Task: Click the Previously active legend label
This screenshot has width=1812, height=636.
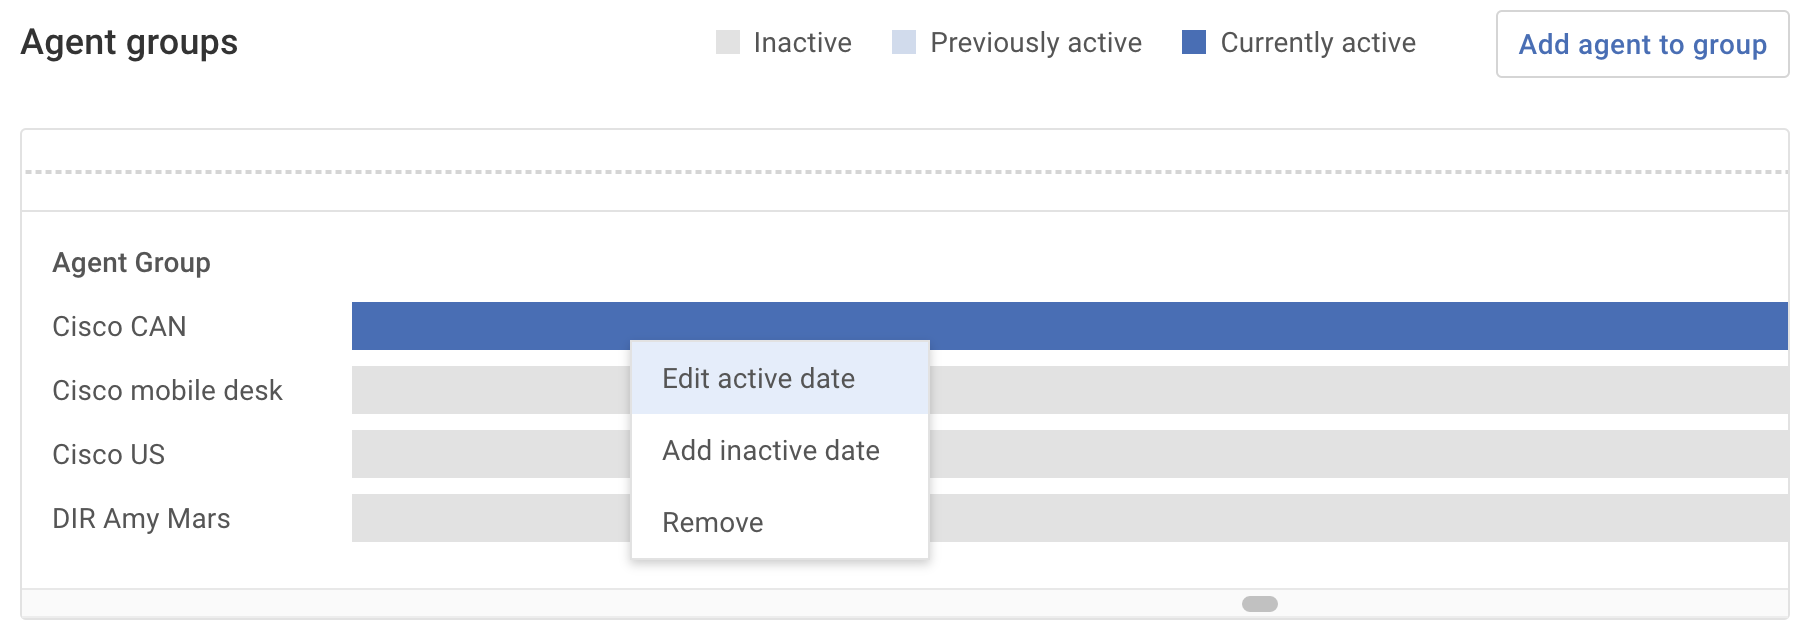Action: pos(1035,42)
